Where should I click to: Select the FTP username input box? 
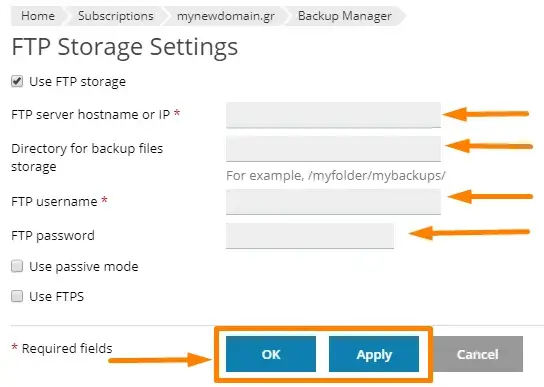333,202
